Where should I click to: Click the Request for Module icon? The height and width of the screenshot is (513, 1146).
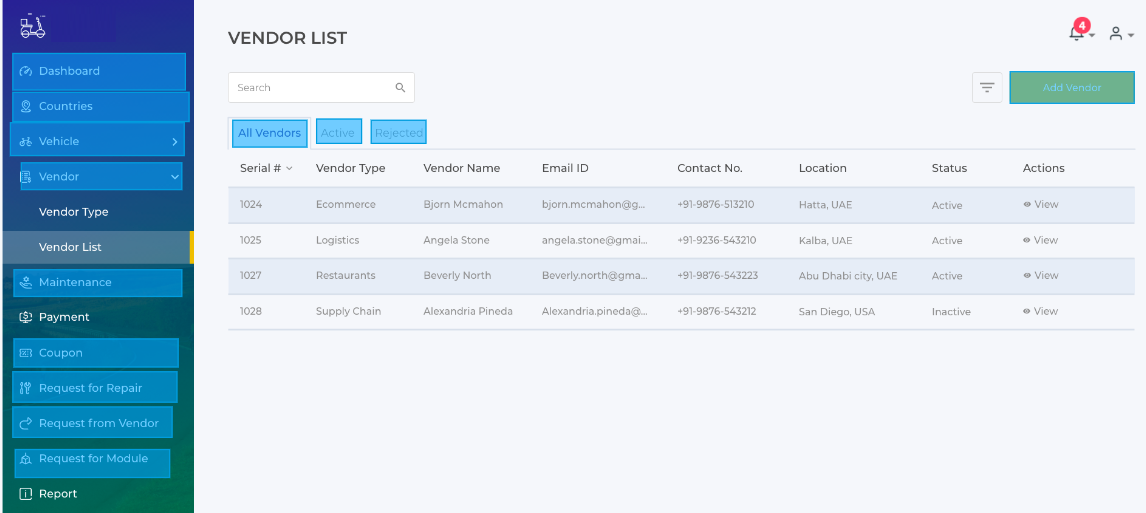click(x=26, y=459)
